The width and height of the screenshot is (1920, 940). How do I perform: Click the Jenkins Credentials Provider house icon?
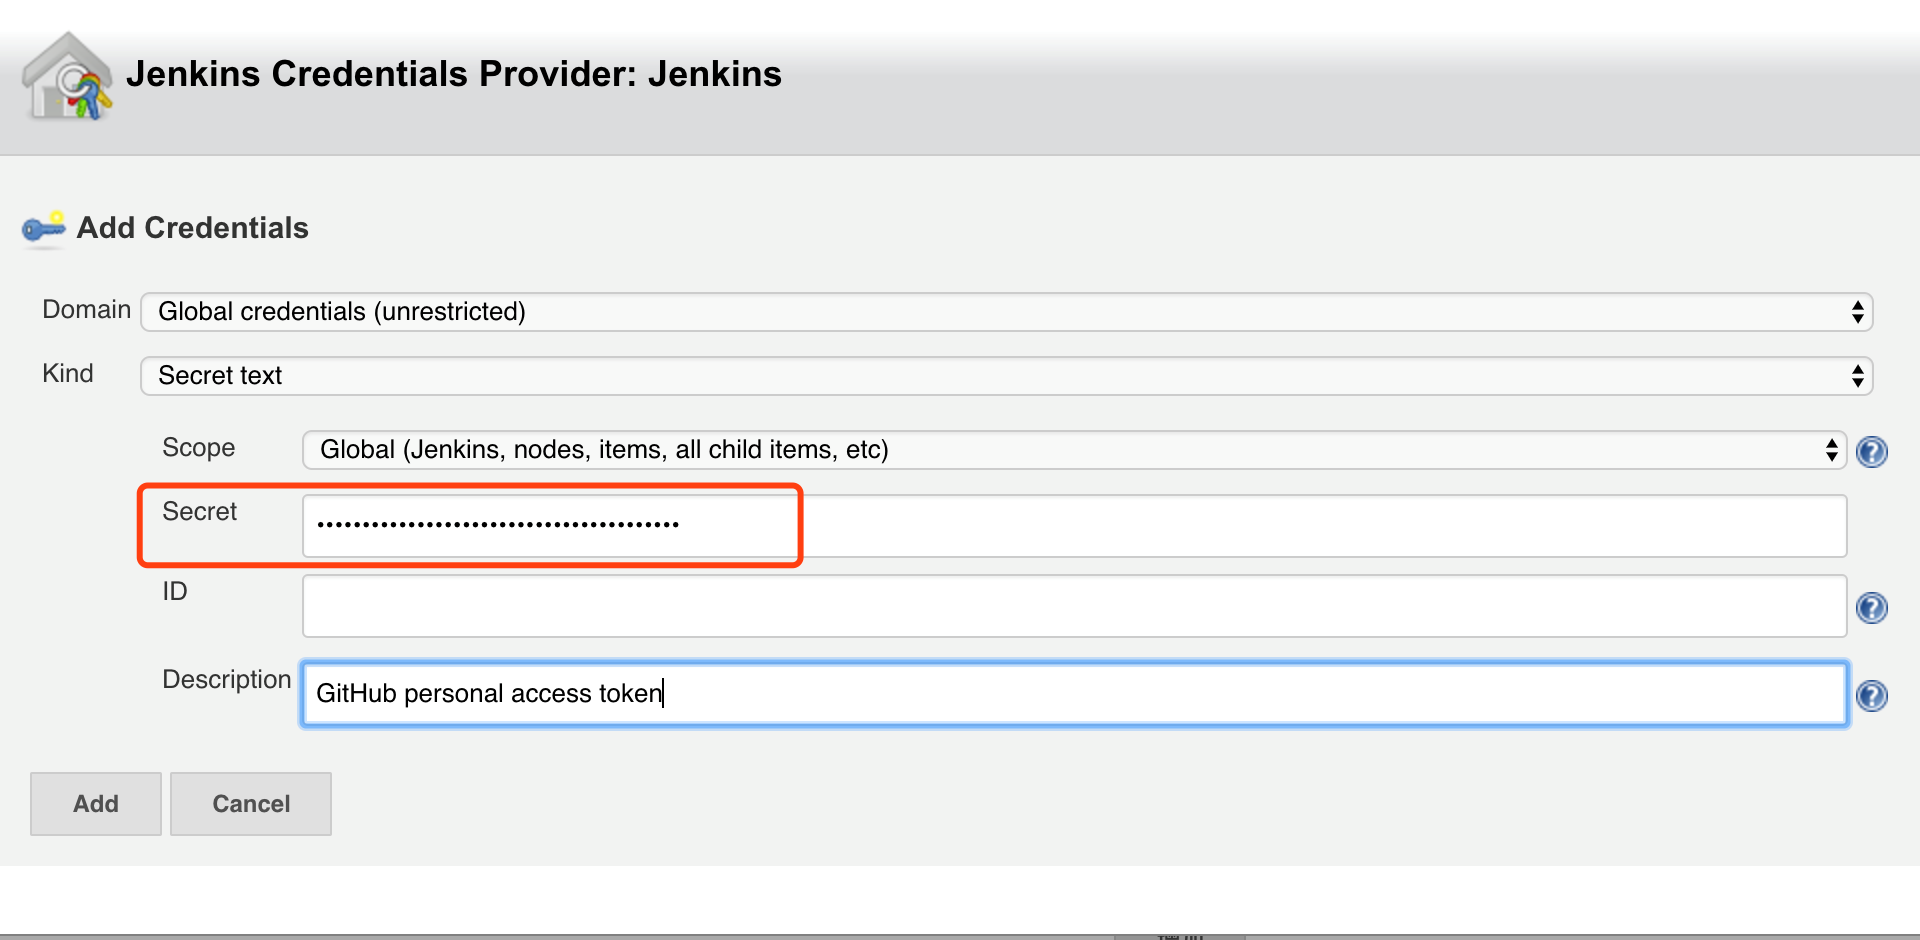pos(67,77)
